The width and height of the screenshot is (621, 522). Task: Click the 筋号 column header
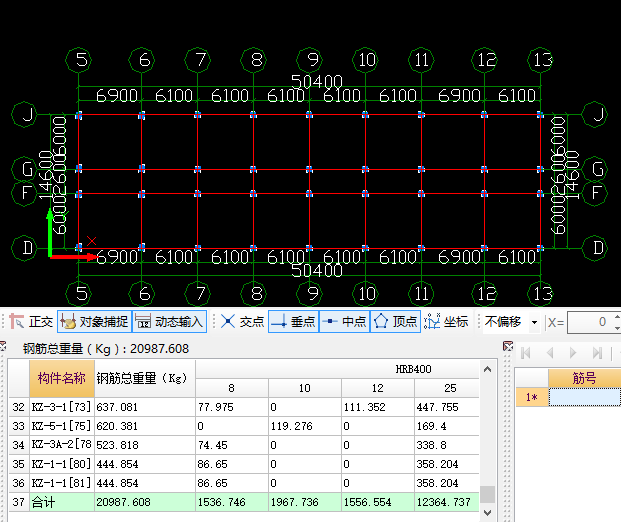click(x=584, y=378)
